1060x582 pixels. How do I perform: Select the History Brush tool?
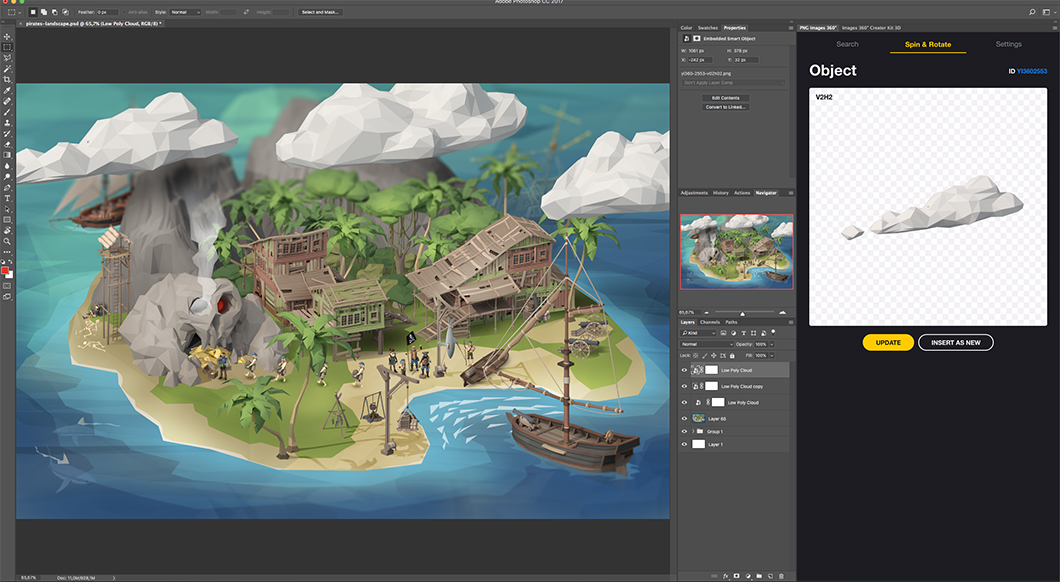coord(7,134)
